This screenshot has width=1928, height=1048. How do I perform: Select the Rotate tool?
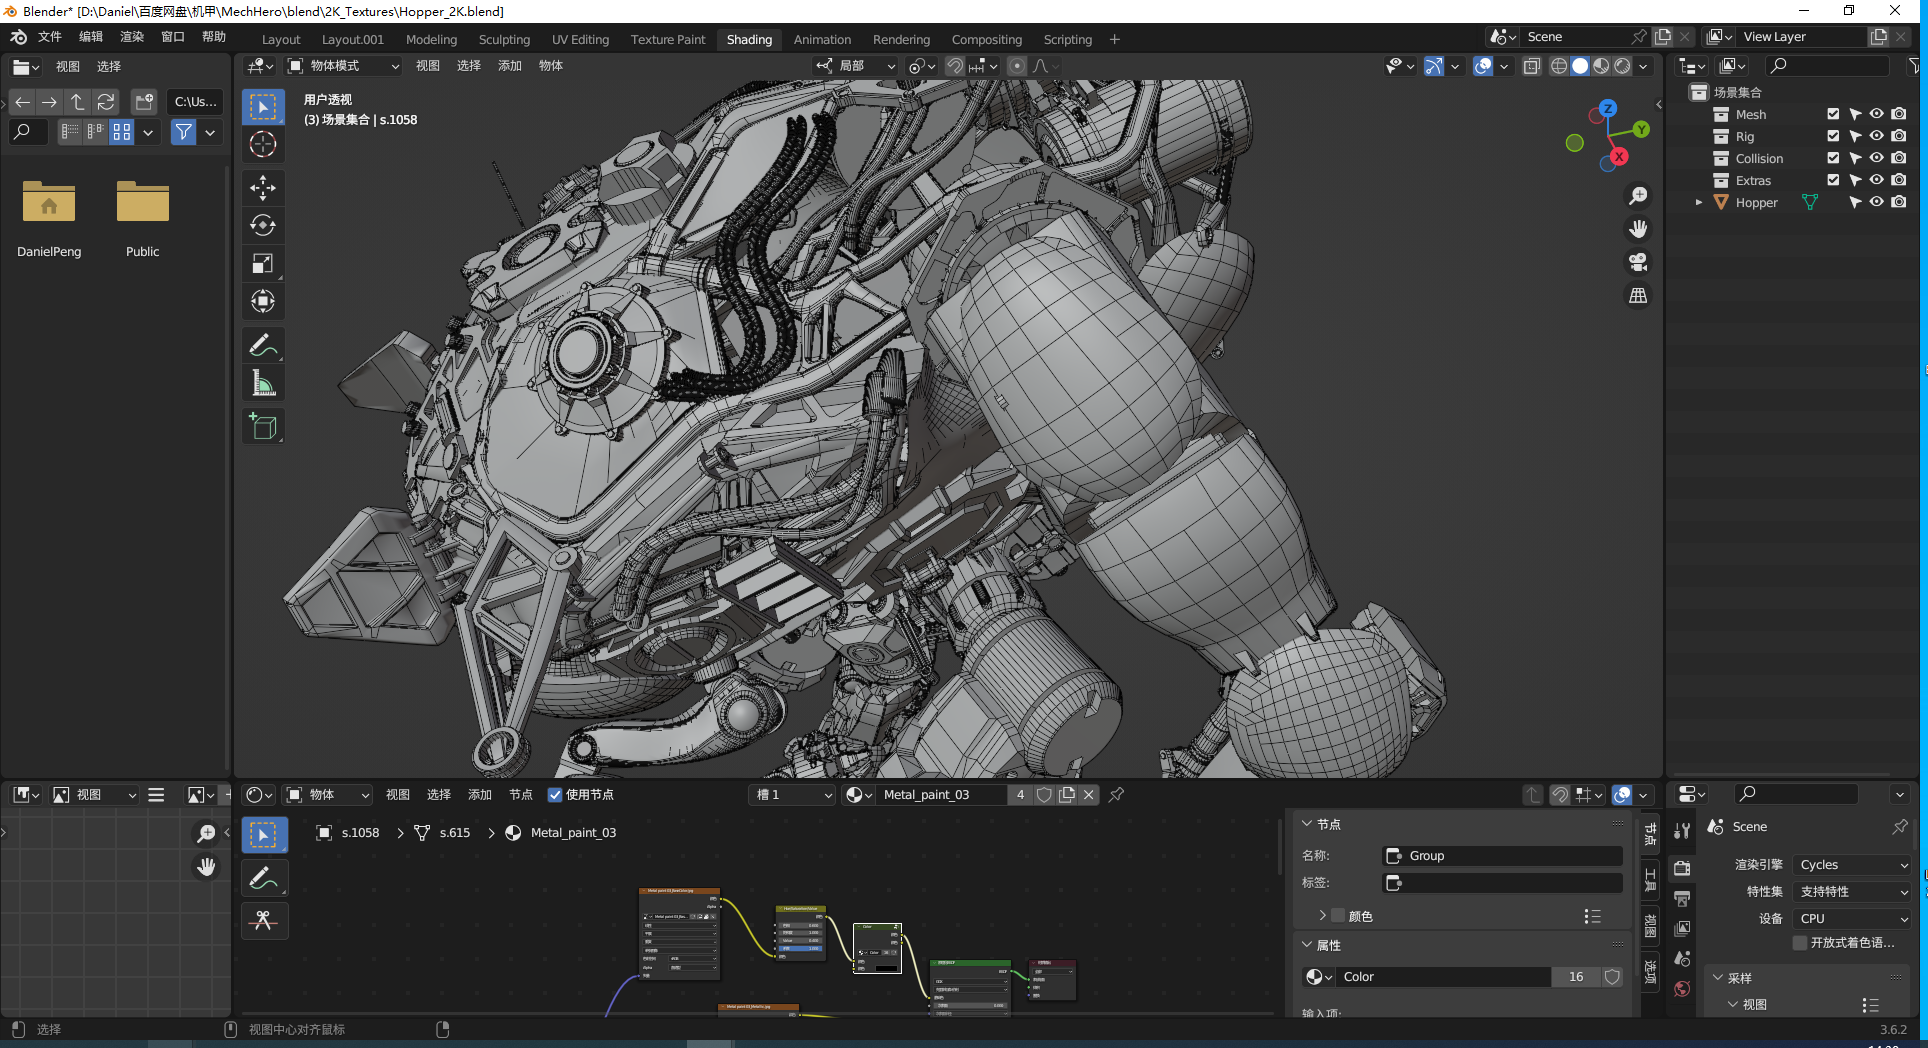point(263,225)
